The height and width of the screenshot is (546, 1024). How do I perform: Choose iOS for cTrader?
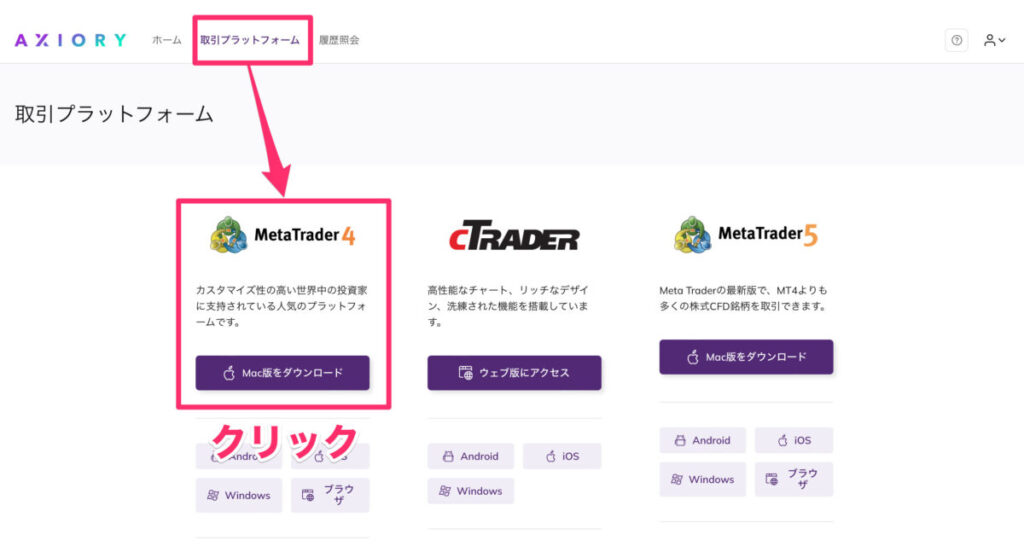pos(562,456)
